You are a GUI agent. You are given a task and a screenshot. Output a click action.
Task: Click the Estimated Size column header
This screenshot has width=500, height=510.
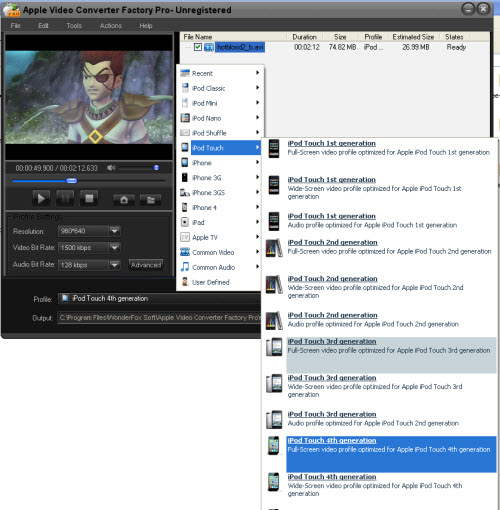click(413, 37)
